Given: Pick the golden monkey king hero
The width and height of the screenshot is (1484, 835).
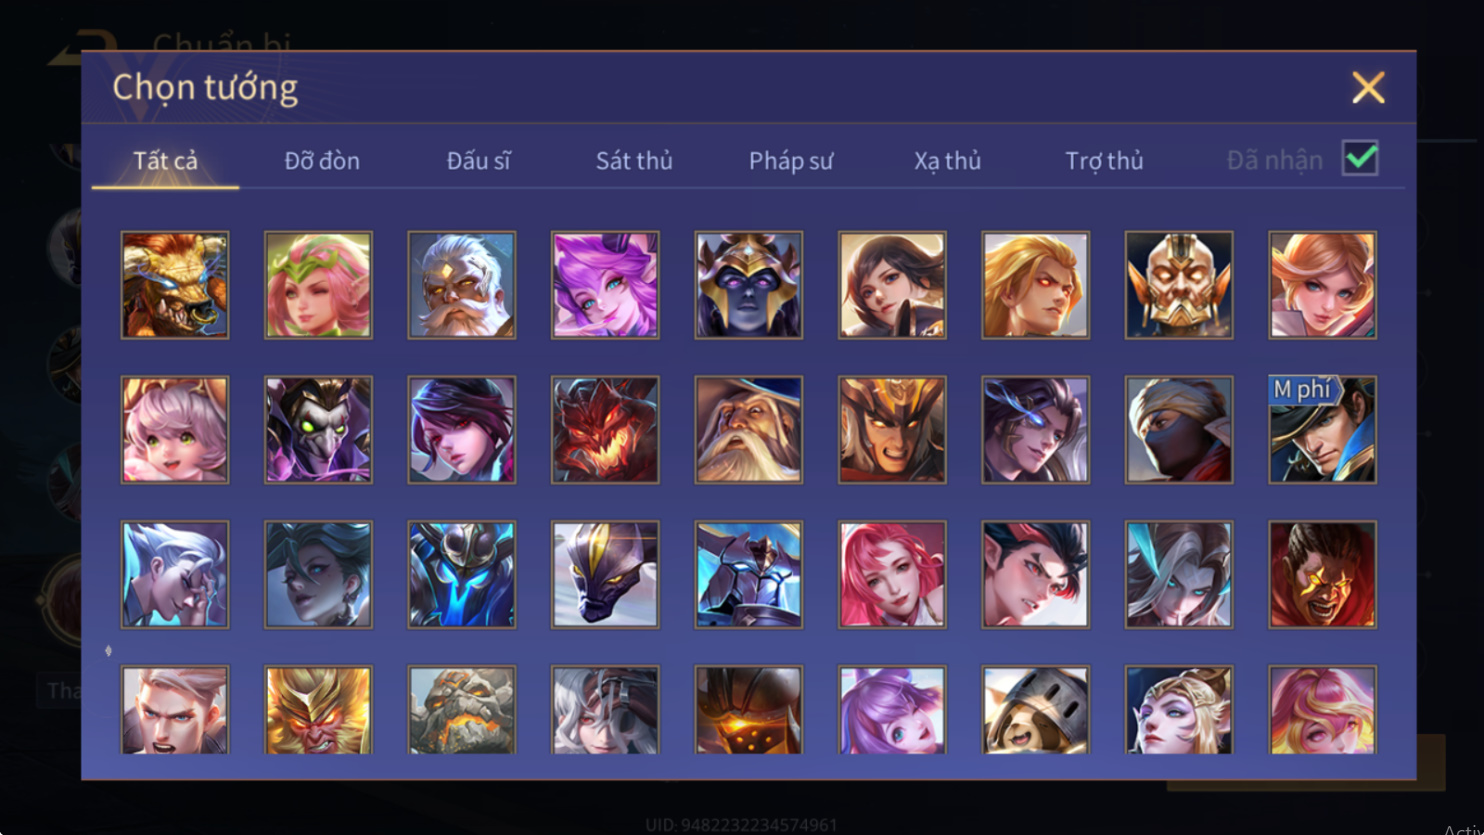Looking at the screenshot, I should coord(318,710).
